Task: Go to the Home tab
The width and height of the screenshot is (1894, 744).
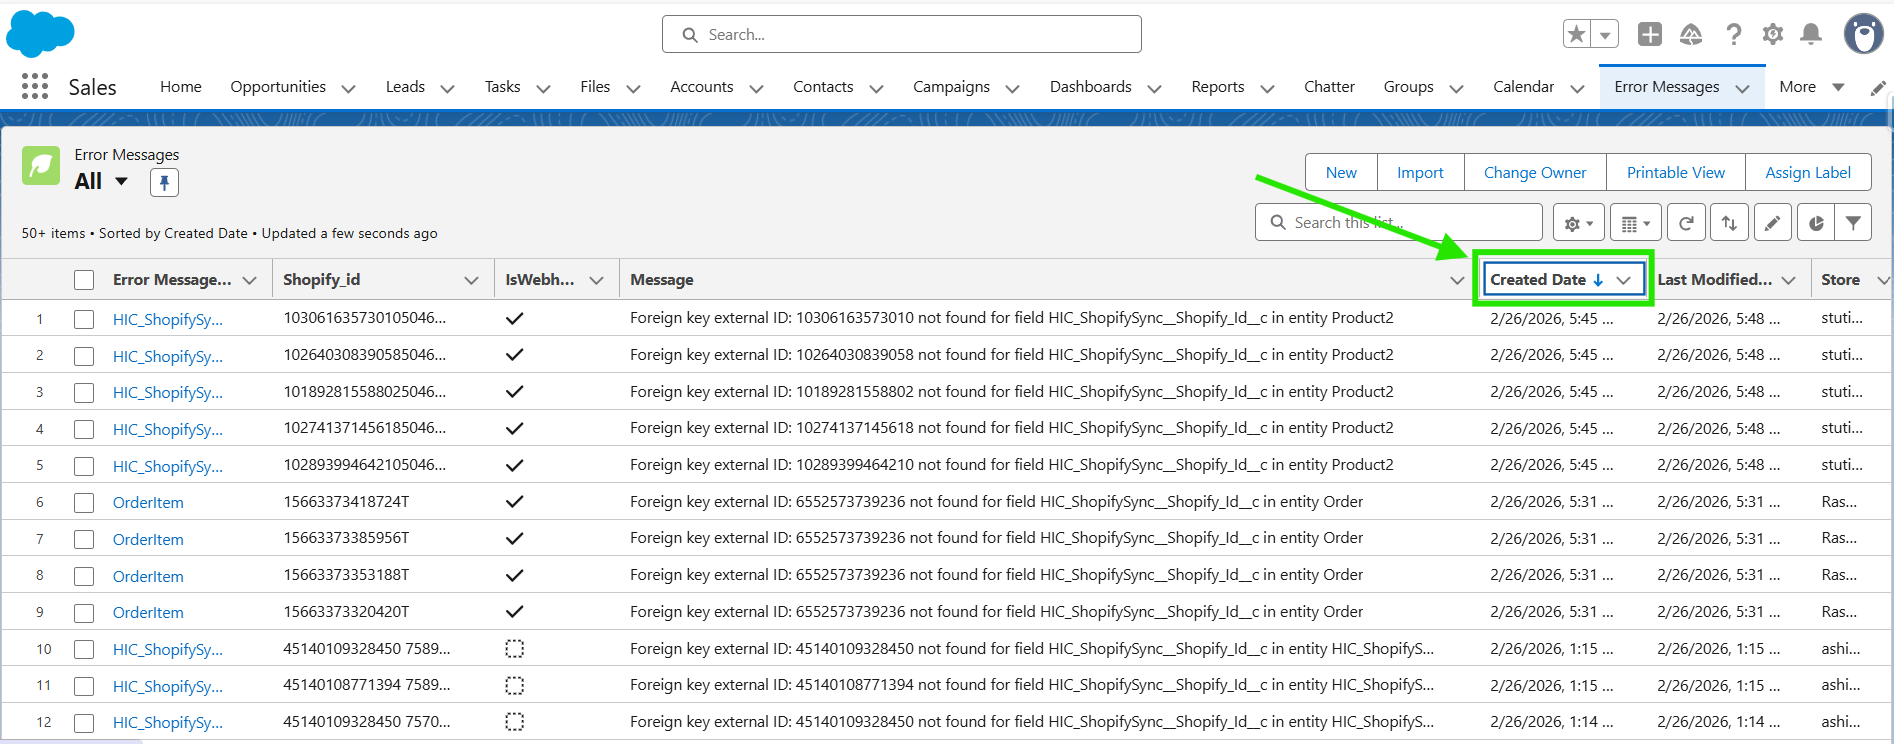Action: [181, 87]
